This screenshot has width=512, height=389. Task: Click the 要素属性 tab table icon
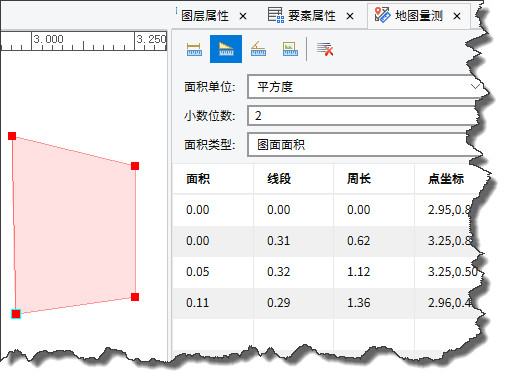coord(276,15)
